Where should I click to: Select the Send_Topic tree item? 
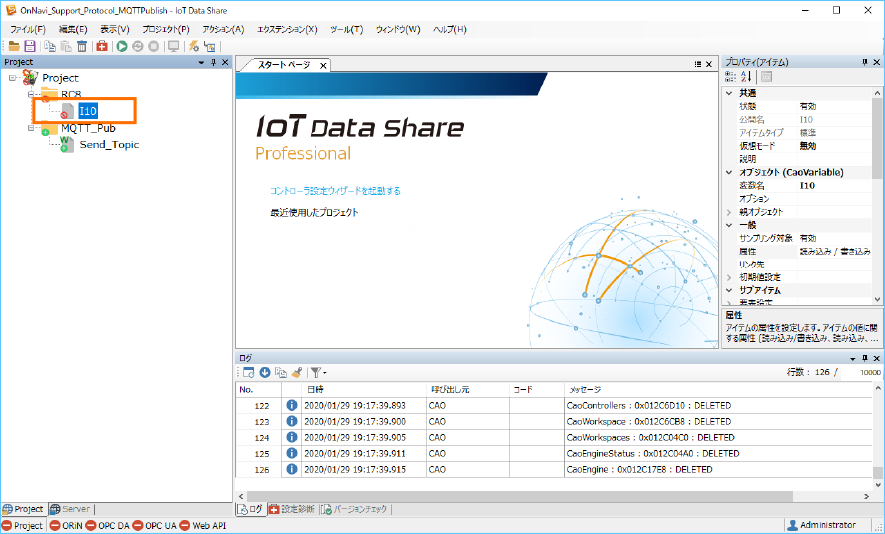point(109,145)
